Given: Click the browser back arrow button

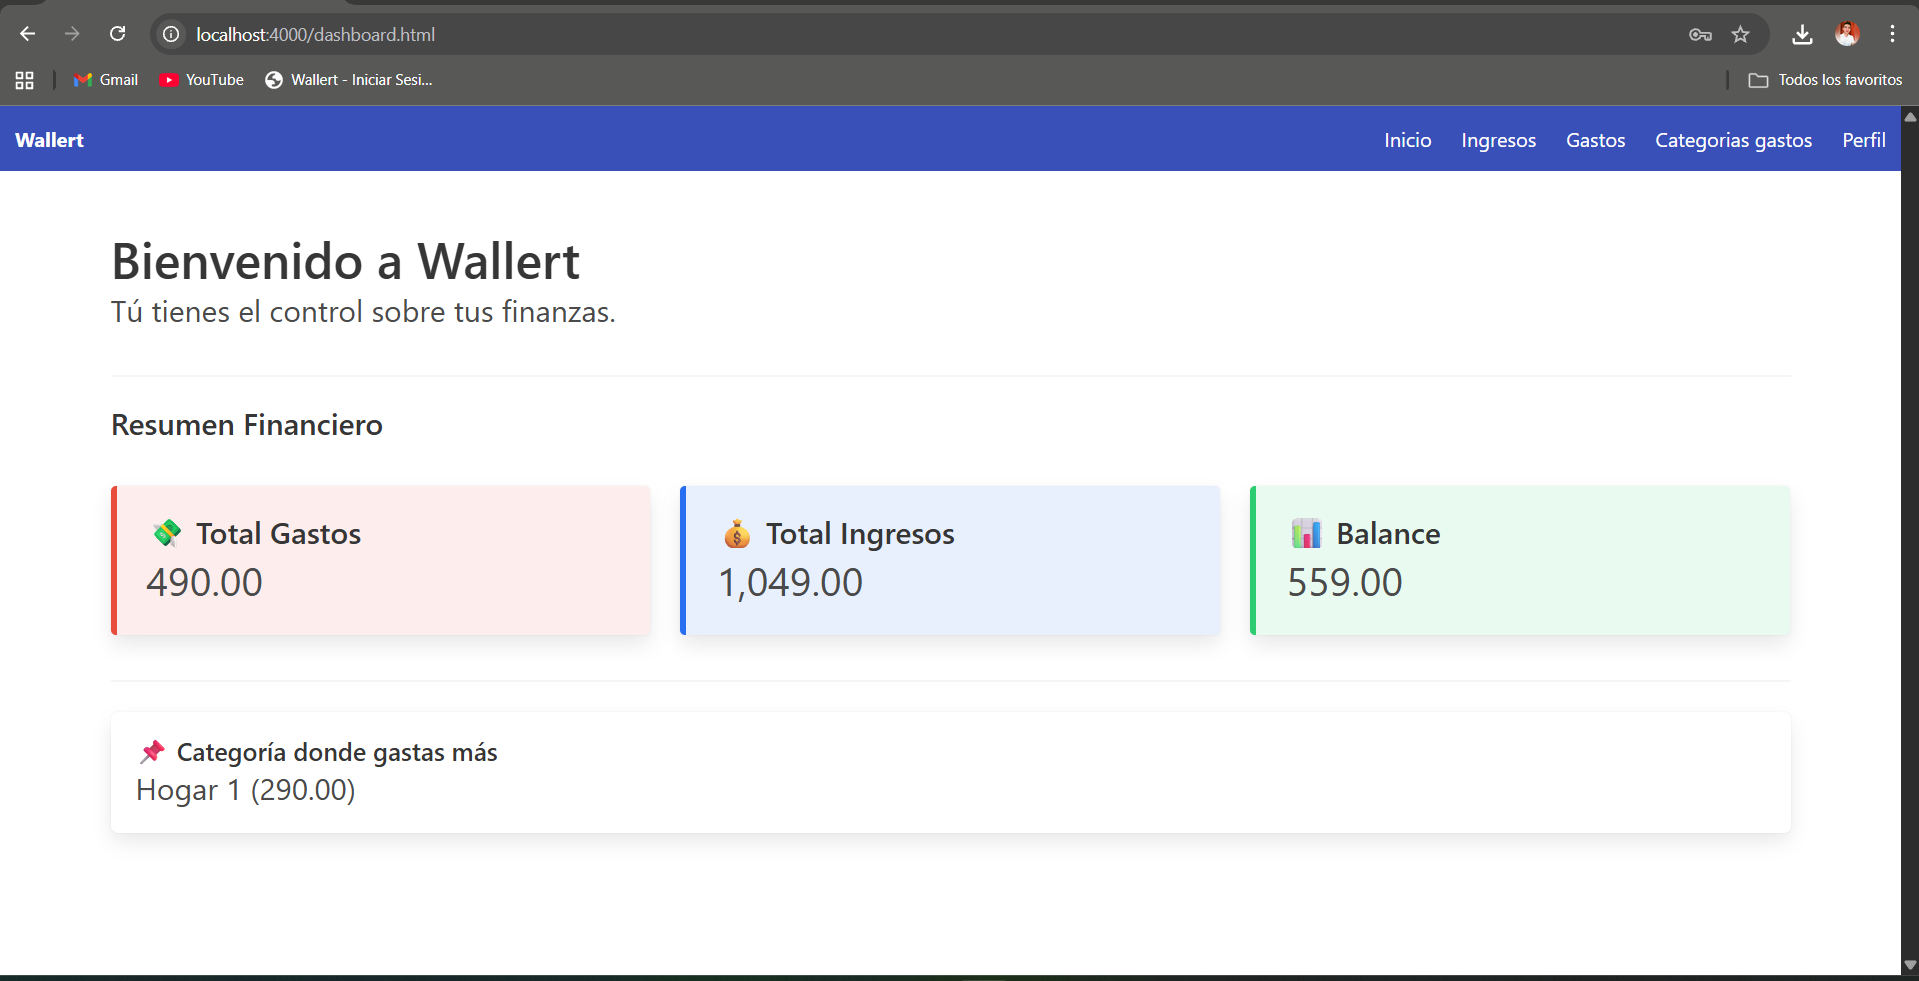Looking at the screenshot, I should [x=27, y=34].
